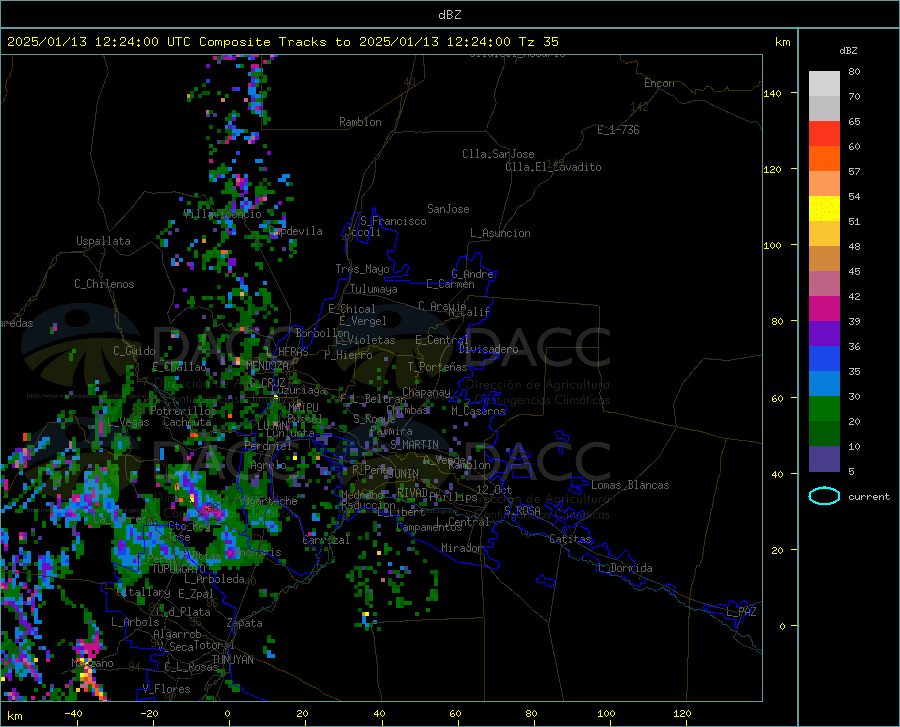Click the Lomas_Blancas place label
This screenshot has width=900, height=727.
click(630, 485)
